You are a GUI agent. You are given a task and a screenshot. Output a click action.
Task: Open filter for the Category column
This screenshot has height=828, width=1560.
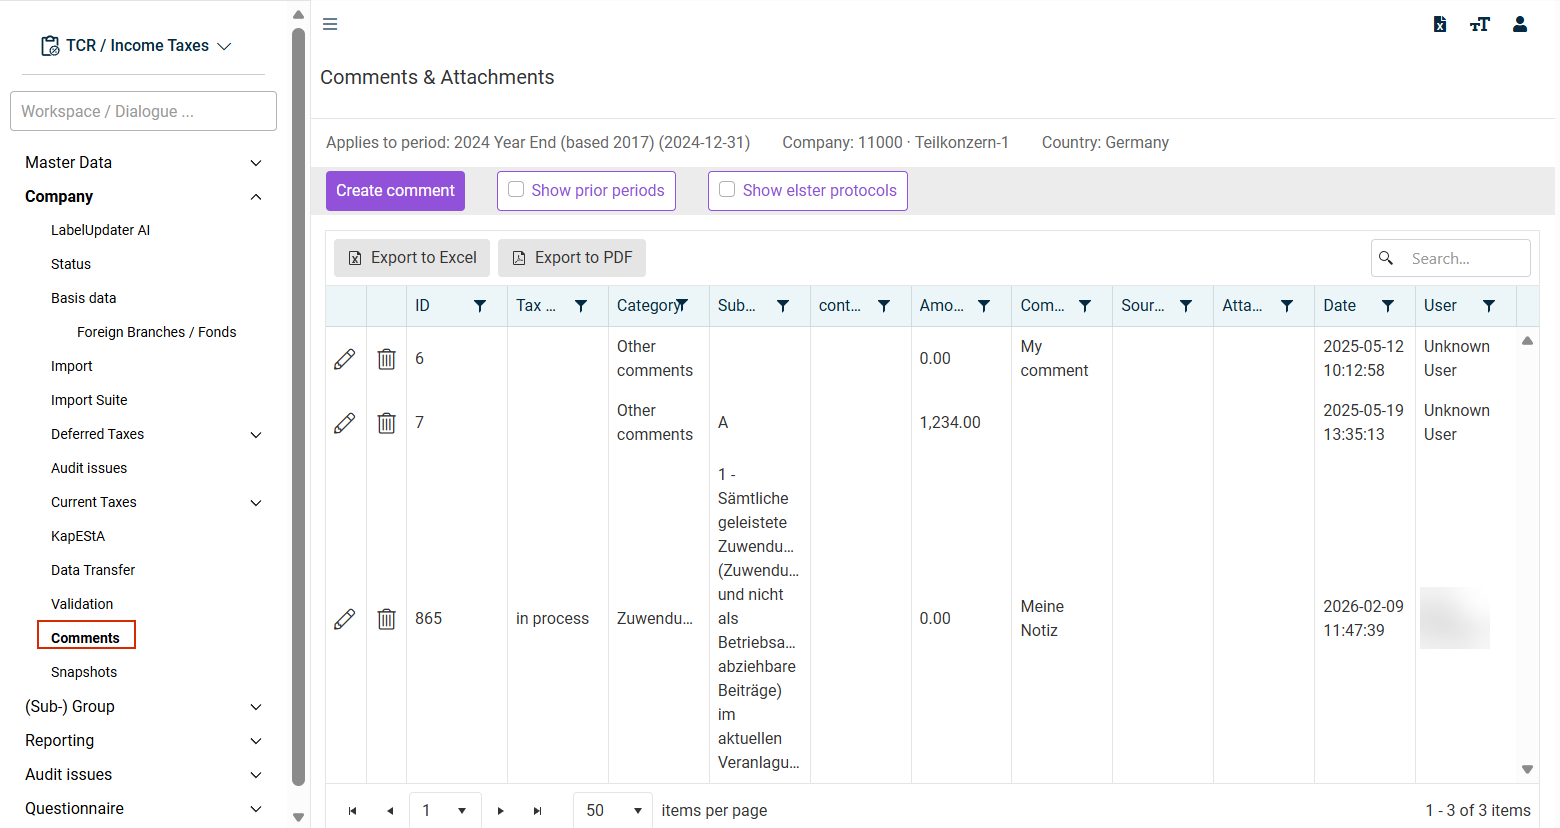(x=682, y=306)
